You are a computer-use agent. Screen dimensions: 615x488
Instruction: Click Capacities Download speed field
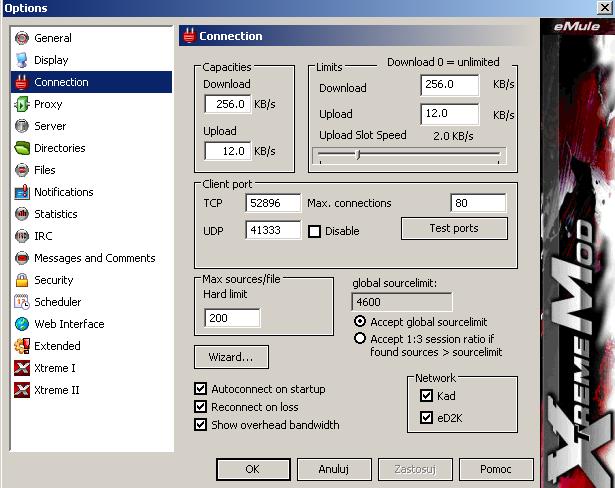click(x=227, y=104)
